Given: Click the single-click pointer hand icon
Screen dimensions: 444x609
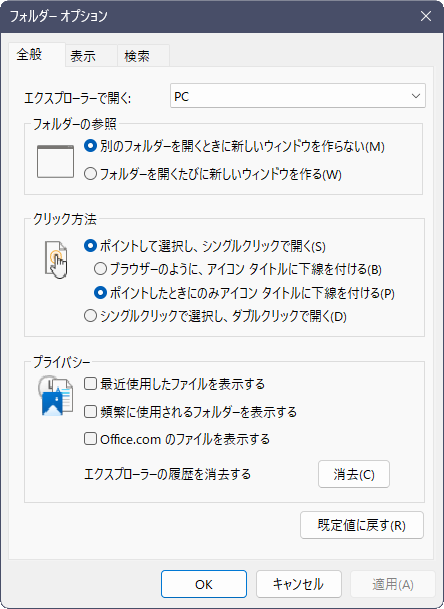Looking at the screenshot, I should 56,259.
